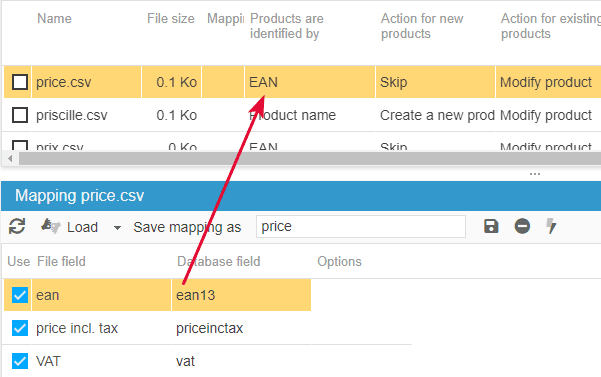This screenshot has width=601, height=377.
Task: Click the Load mapping icon
Action: coord(51,226)
